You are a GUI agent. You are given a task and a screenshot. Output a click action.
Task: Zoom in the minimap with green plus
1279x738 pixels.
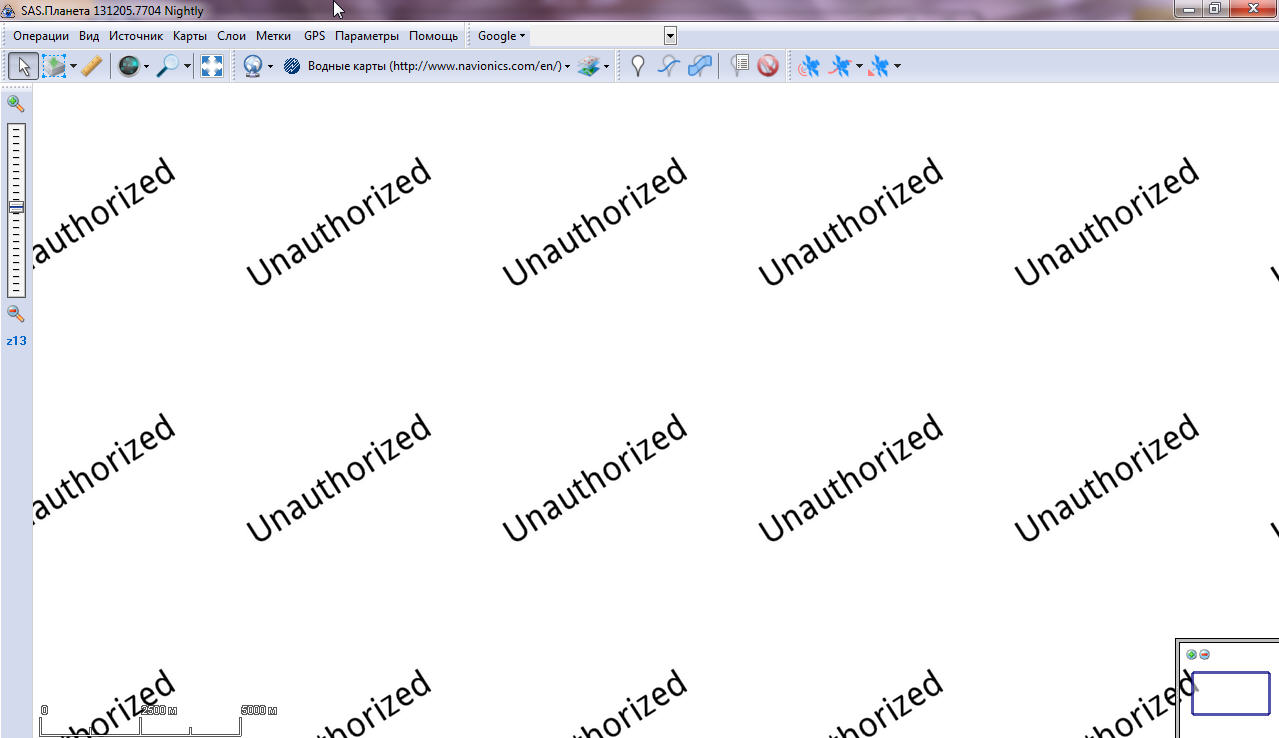click(x=1191, y=655)
